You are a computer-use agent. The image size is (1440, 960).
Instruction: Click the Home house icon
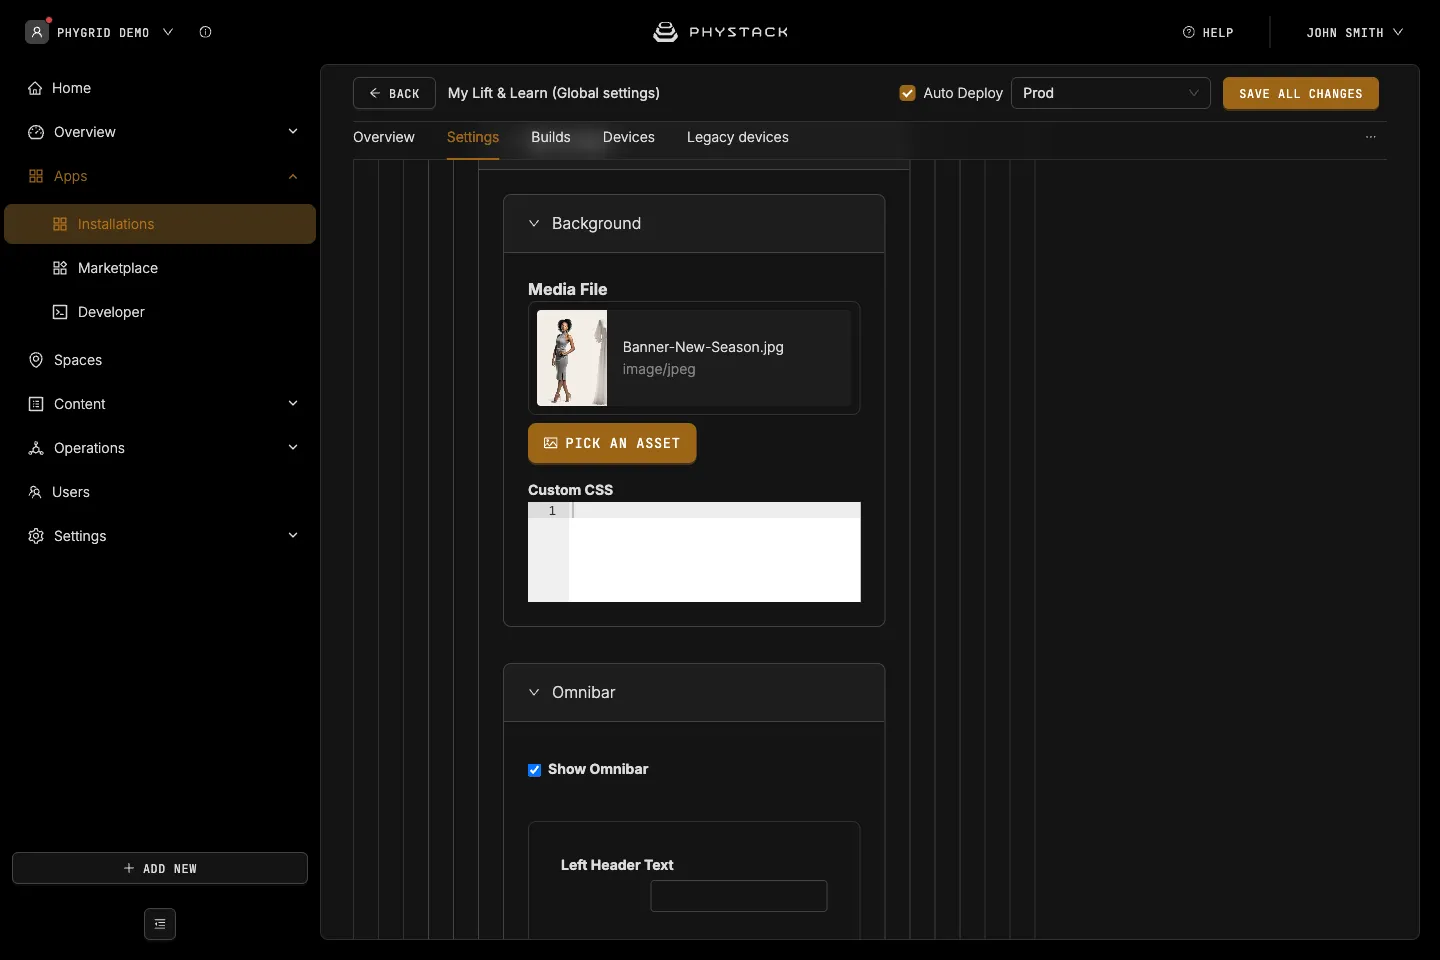click(x=35, y=88)
